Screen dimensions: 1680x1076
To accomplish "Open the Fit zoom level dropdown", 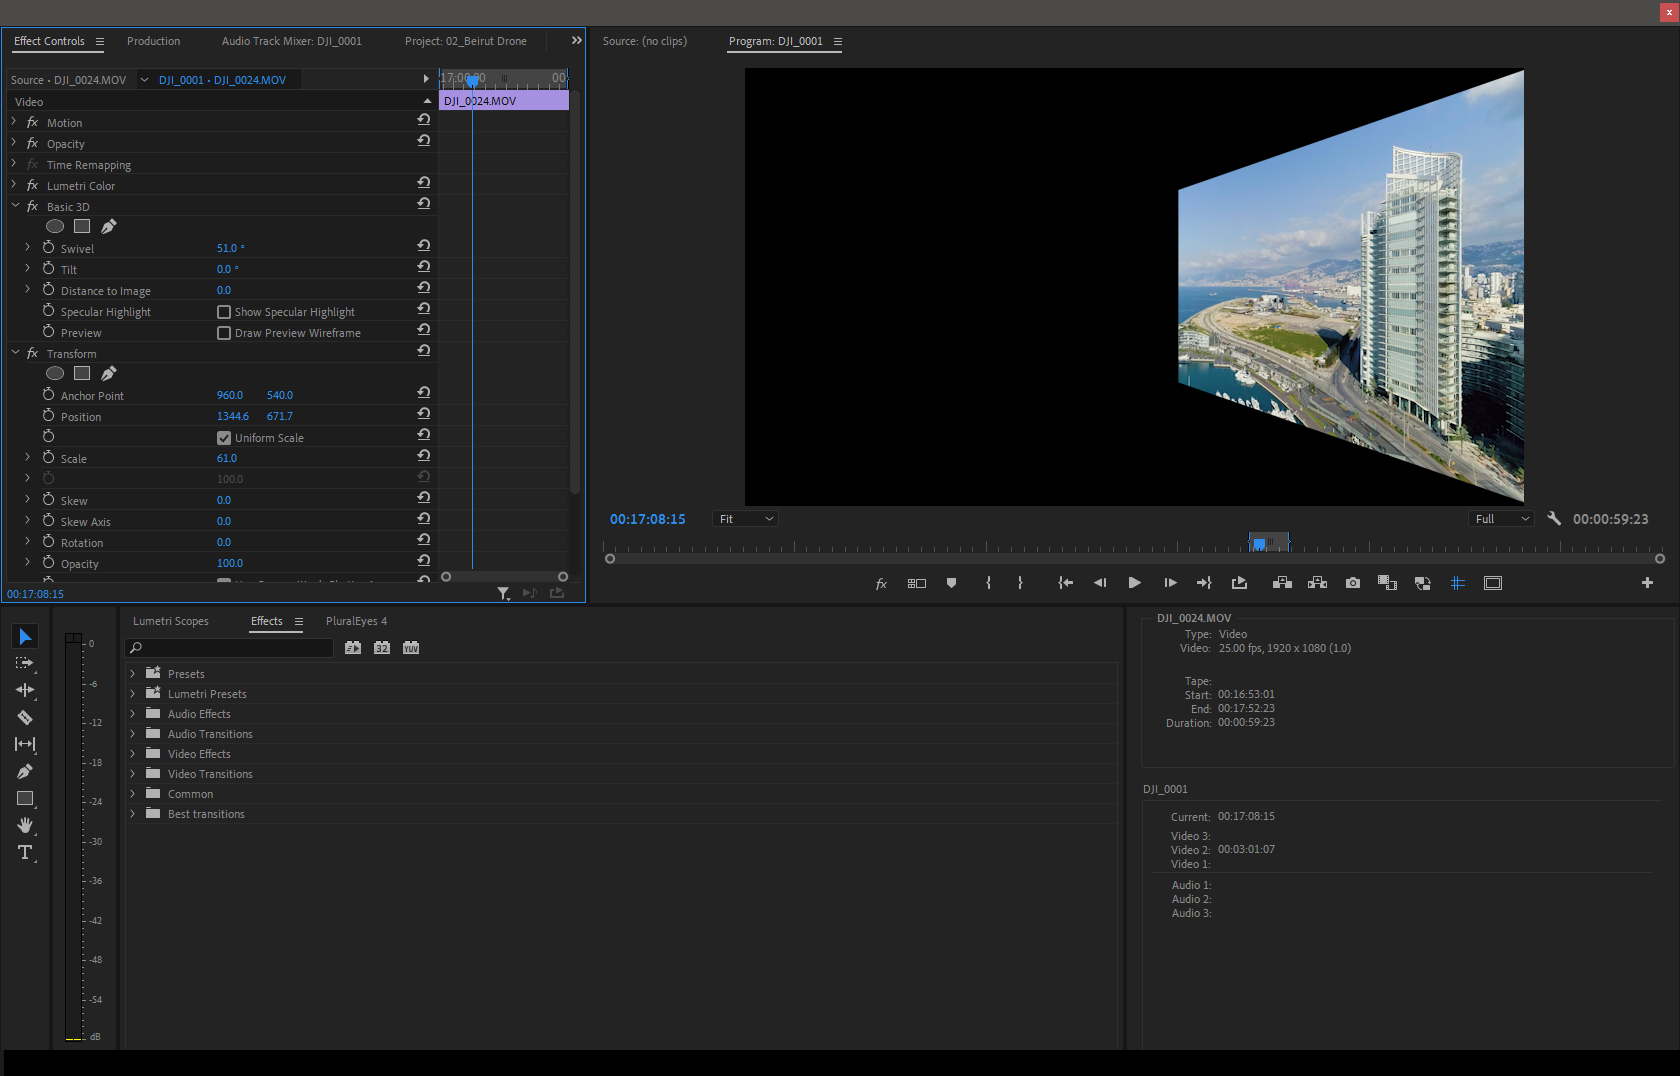I will (x=744, y=518).
